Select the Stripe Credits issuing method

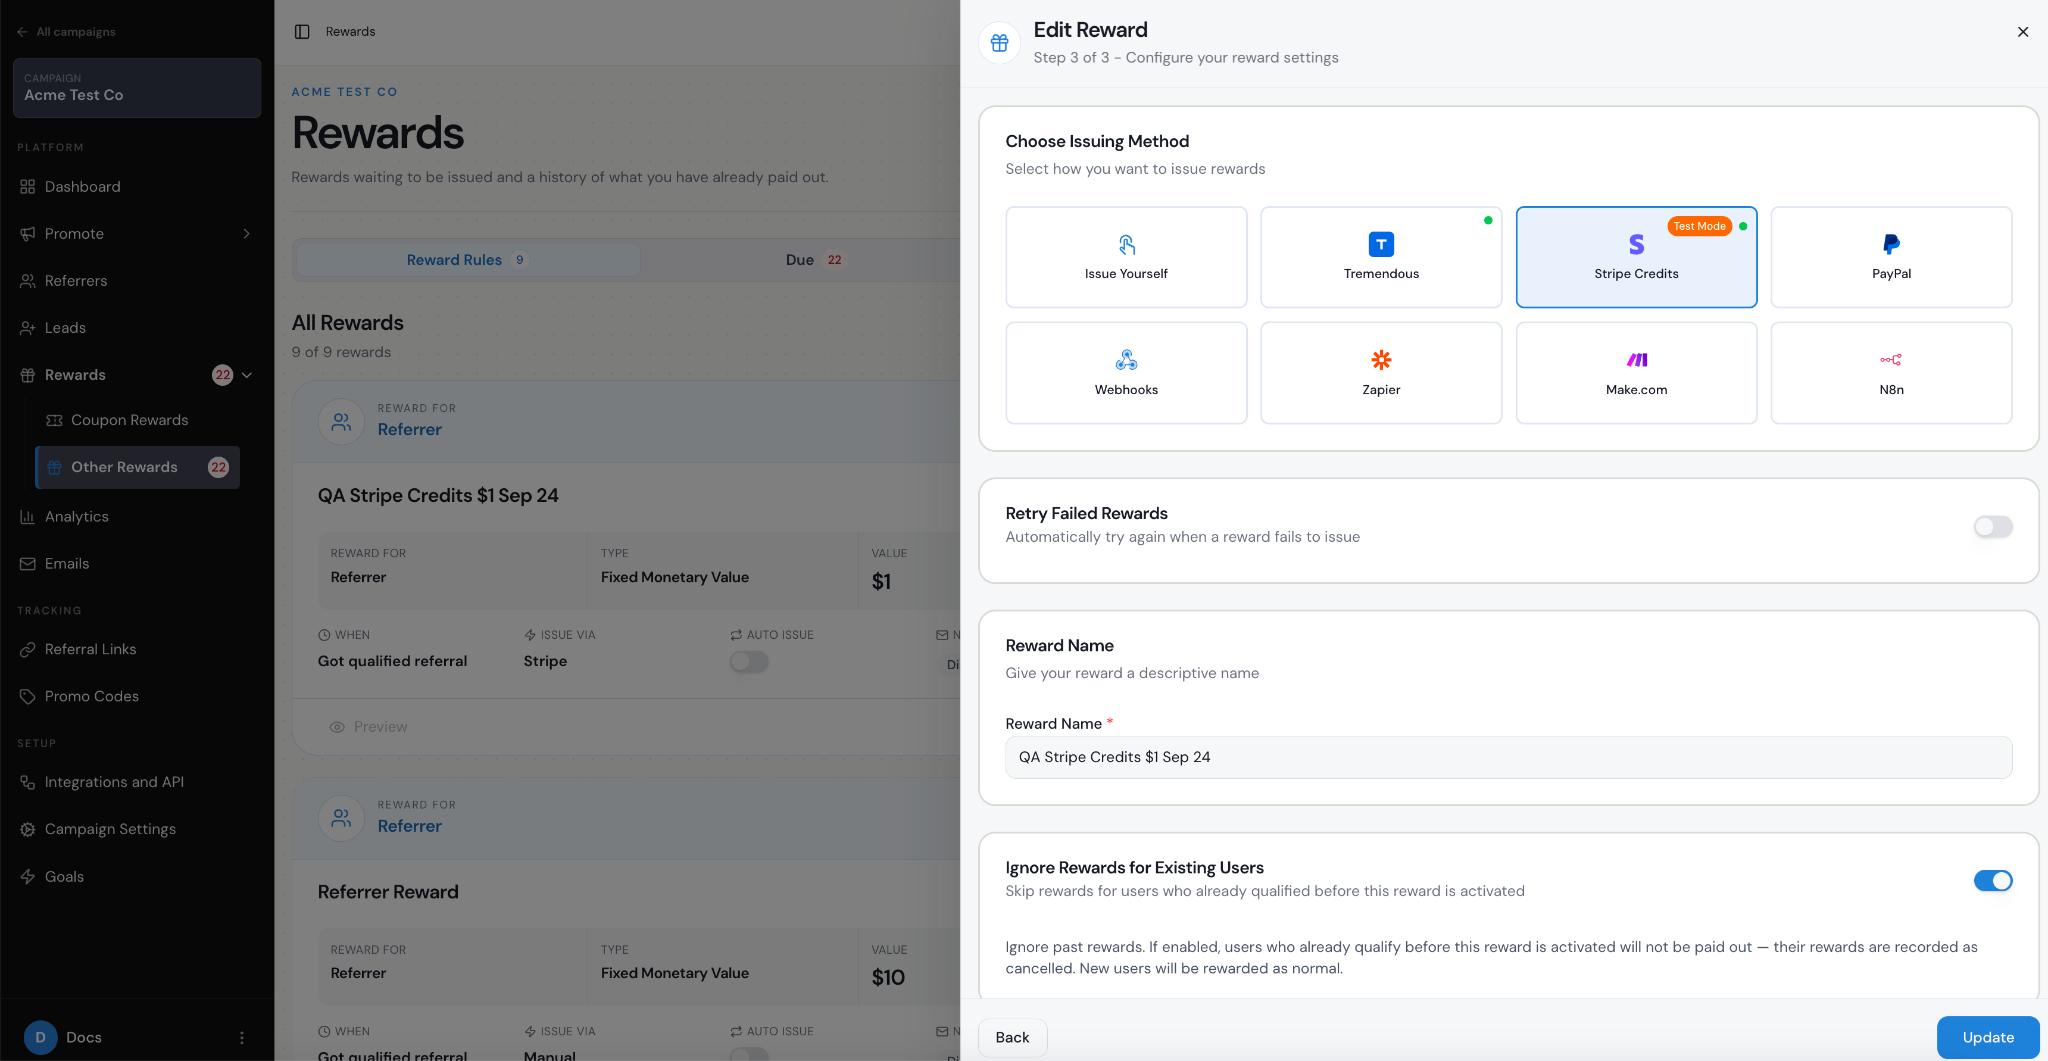1636,257
